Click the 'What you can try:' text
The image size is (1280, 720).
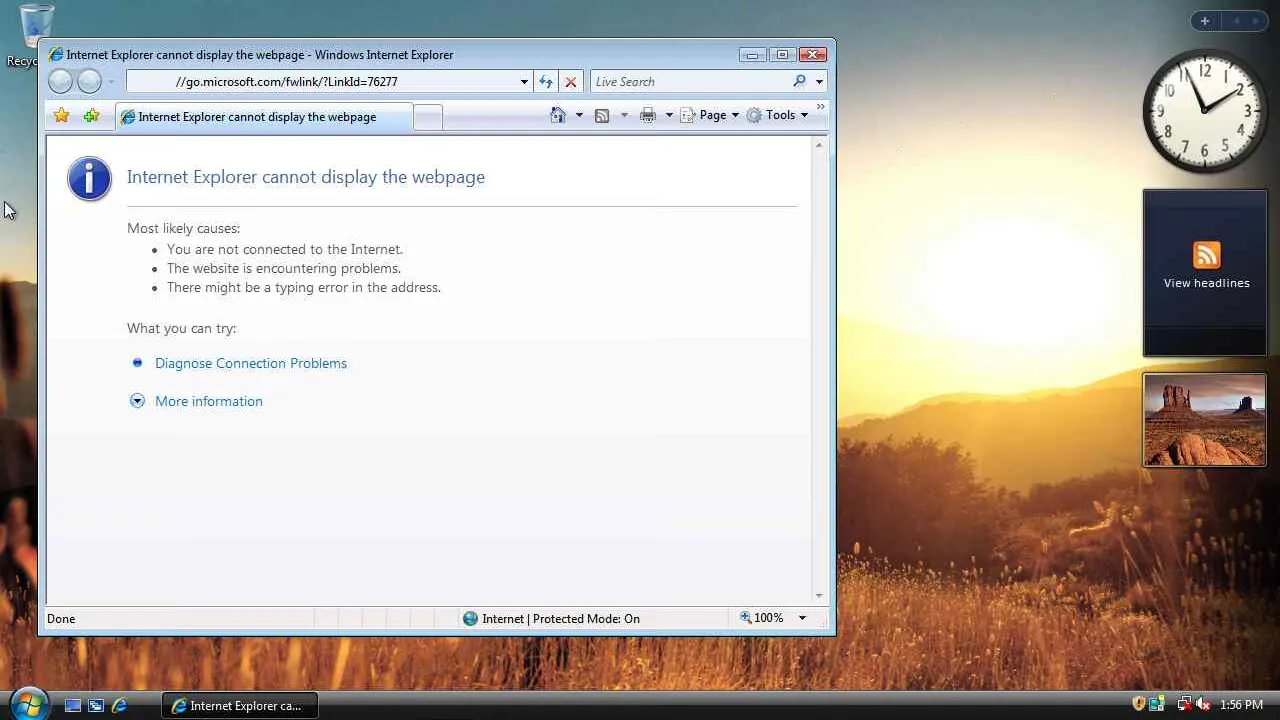(x=181, y=328)
